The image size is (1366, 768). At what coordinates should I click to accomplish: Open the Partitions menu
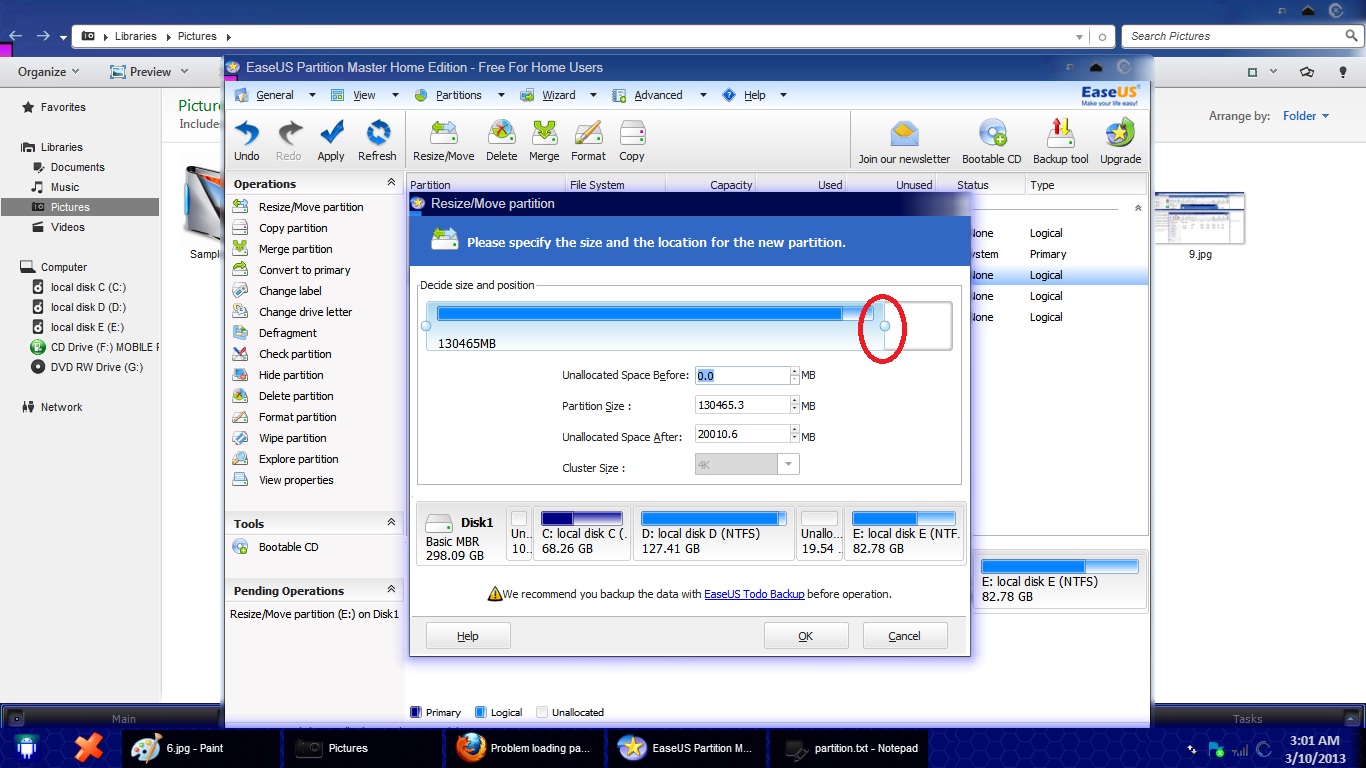(458, 95)
